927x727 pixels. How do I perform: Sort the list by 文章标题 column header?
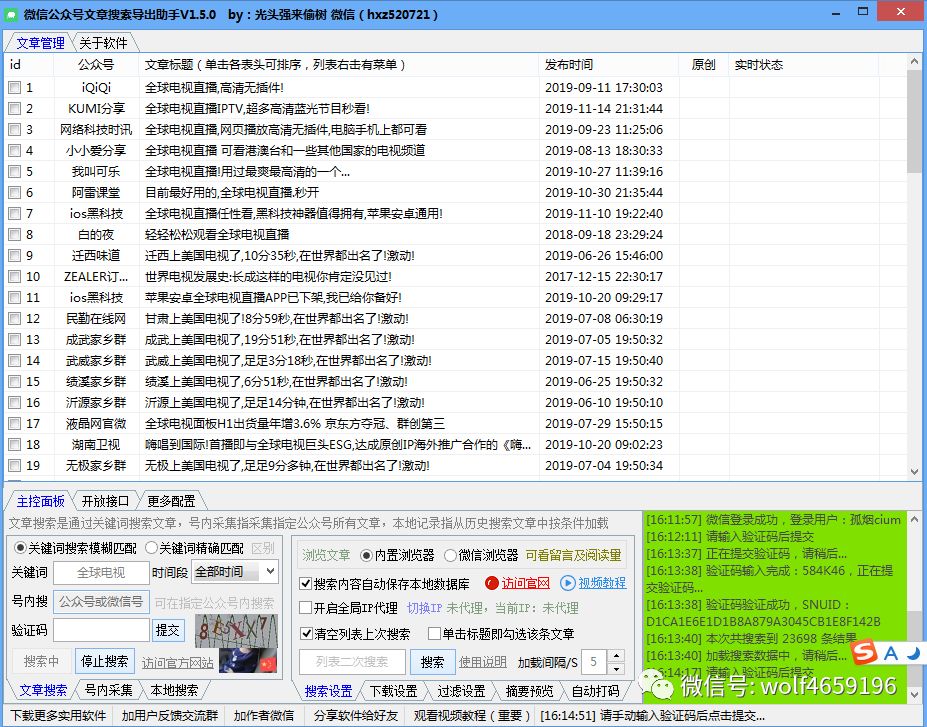tap(339, 64)
